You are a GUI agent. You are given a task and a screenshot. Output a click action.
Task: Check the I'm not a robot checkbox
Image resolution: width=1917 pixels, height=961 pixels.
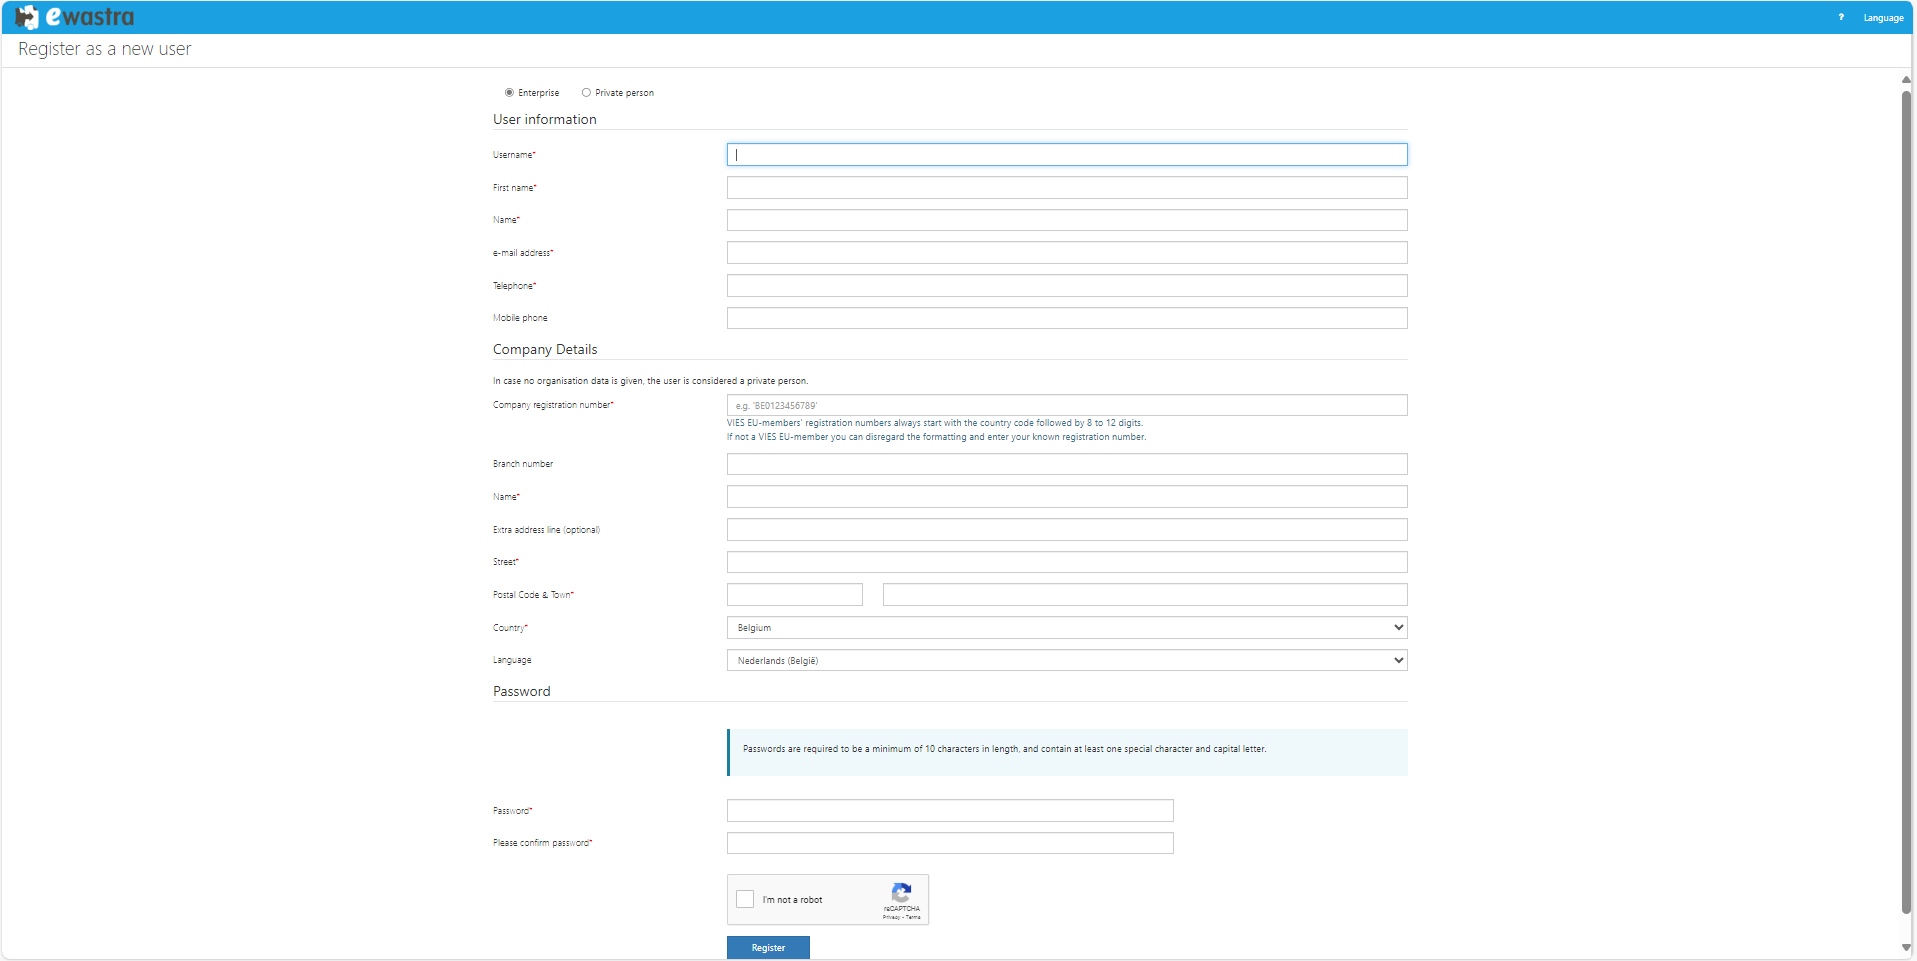745,899
